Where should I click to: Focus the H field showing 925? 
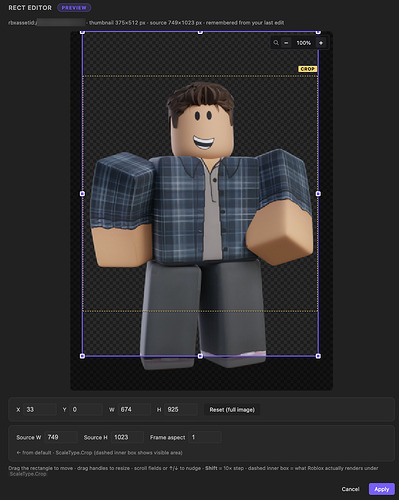coord(181,409)
